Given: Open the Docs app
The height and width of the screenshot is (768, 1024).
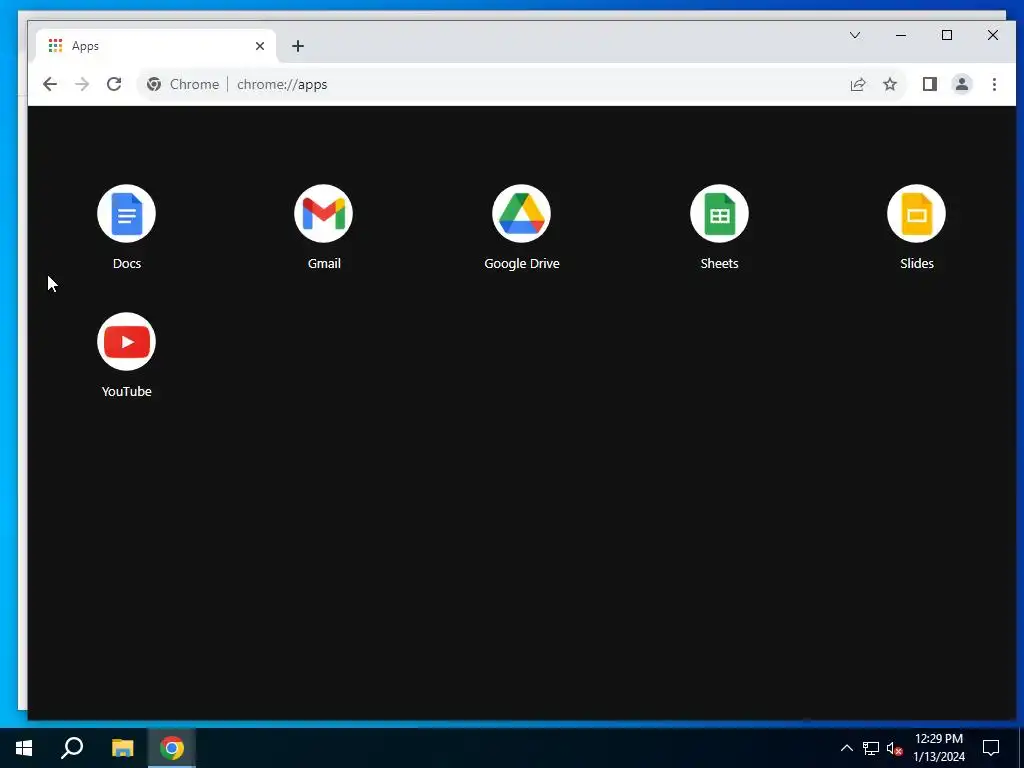Looking at the screenshot, I should tap(126, 214).
